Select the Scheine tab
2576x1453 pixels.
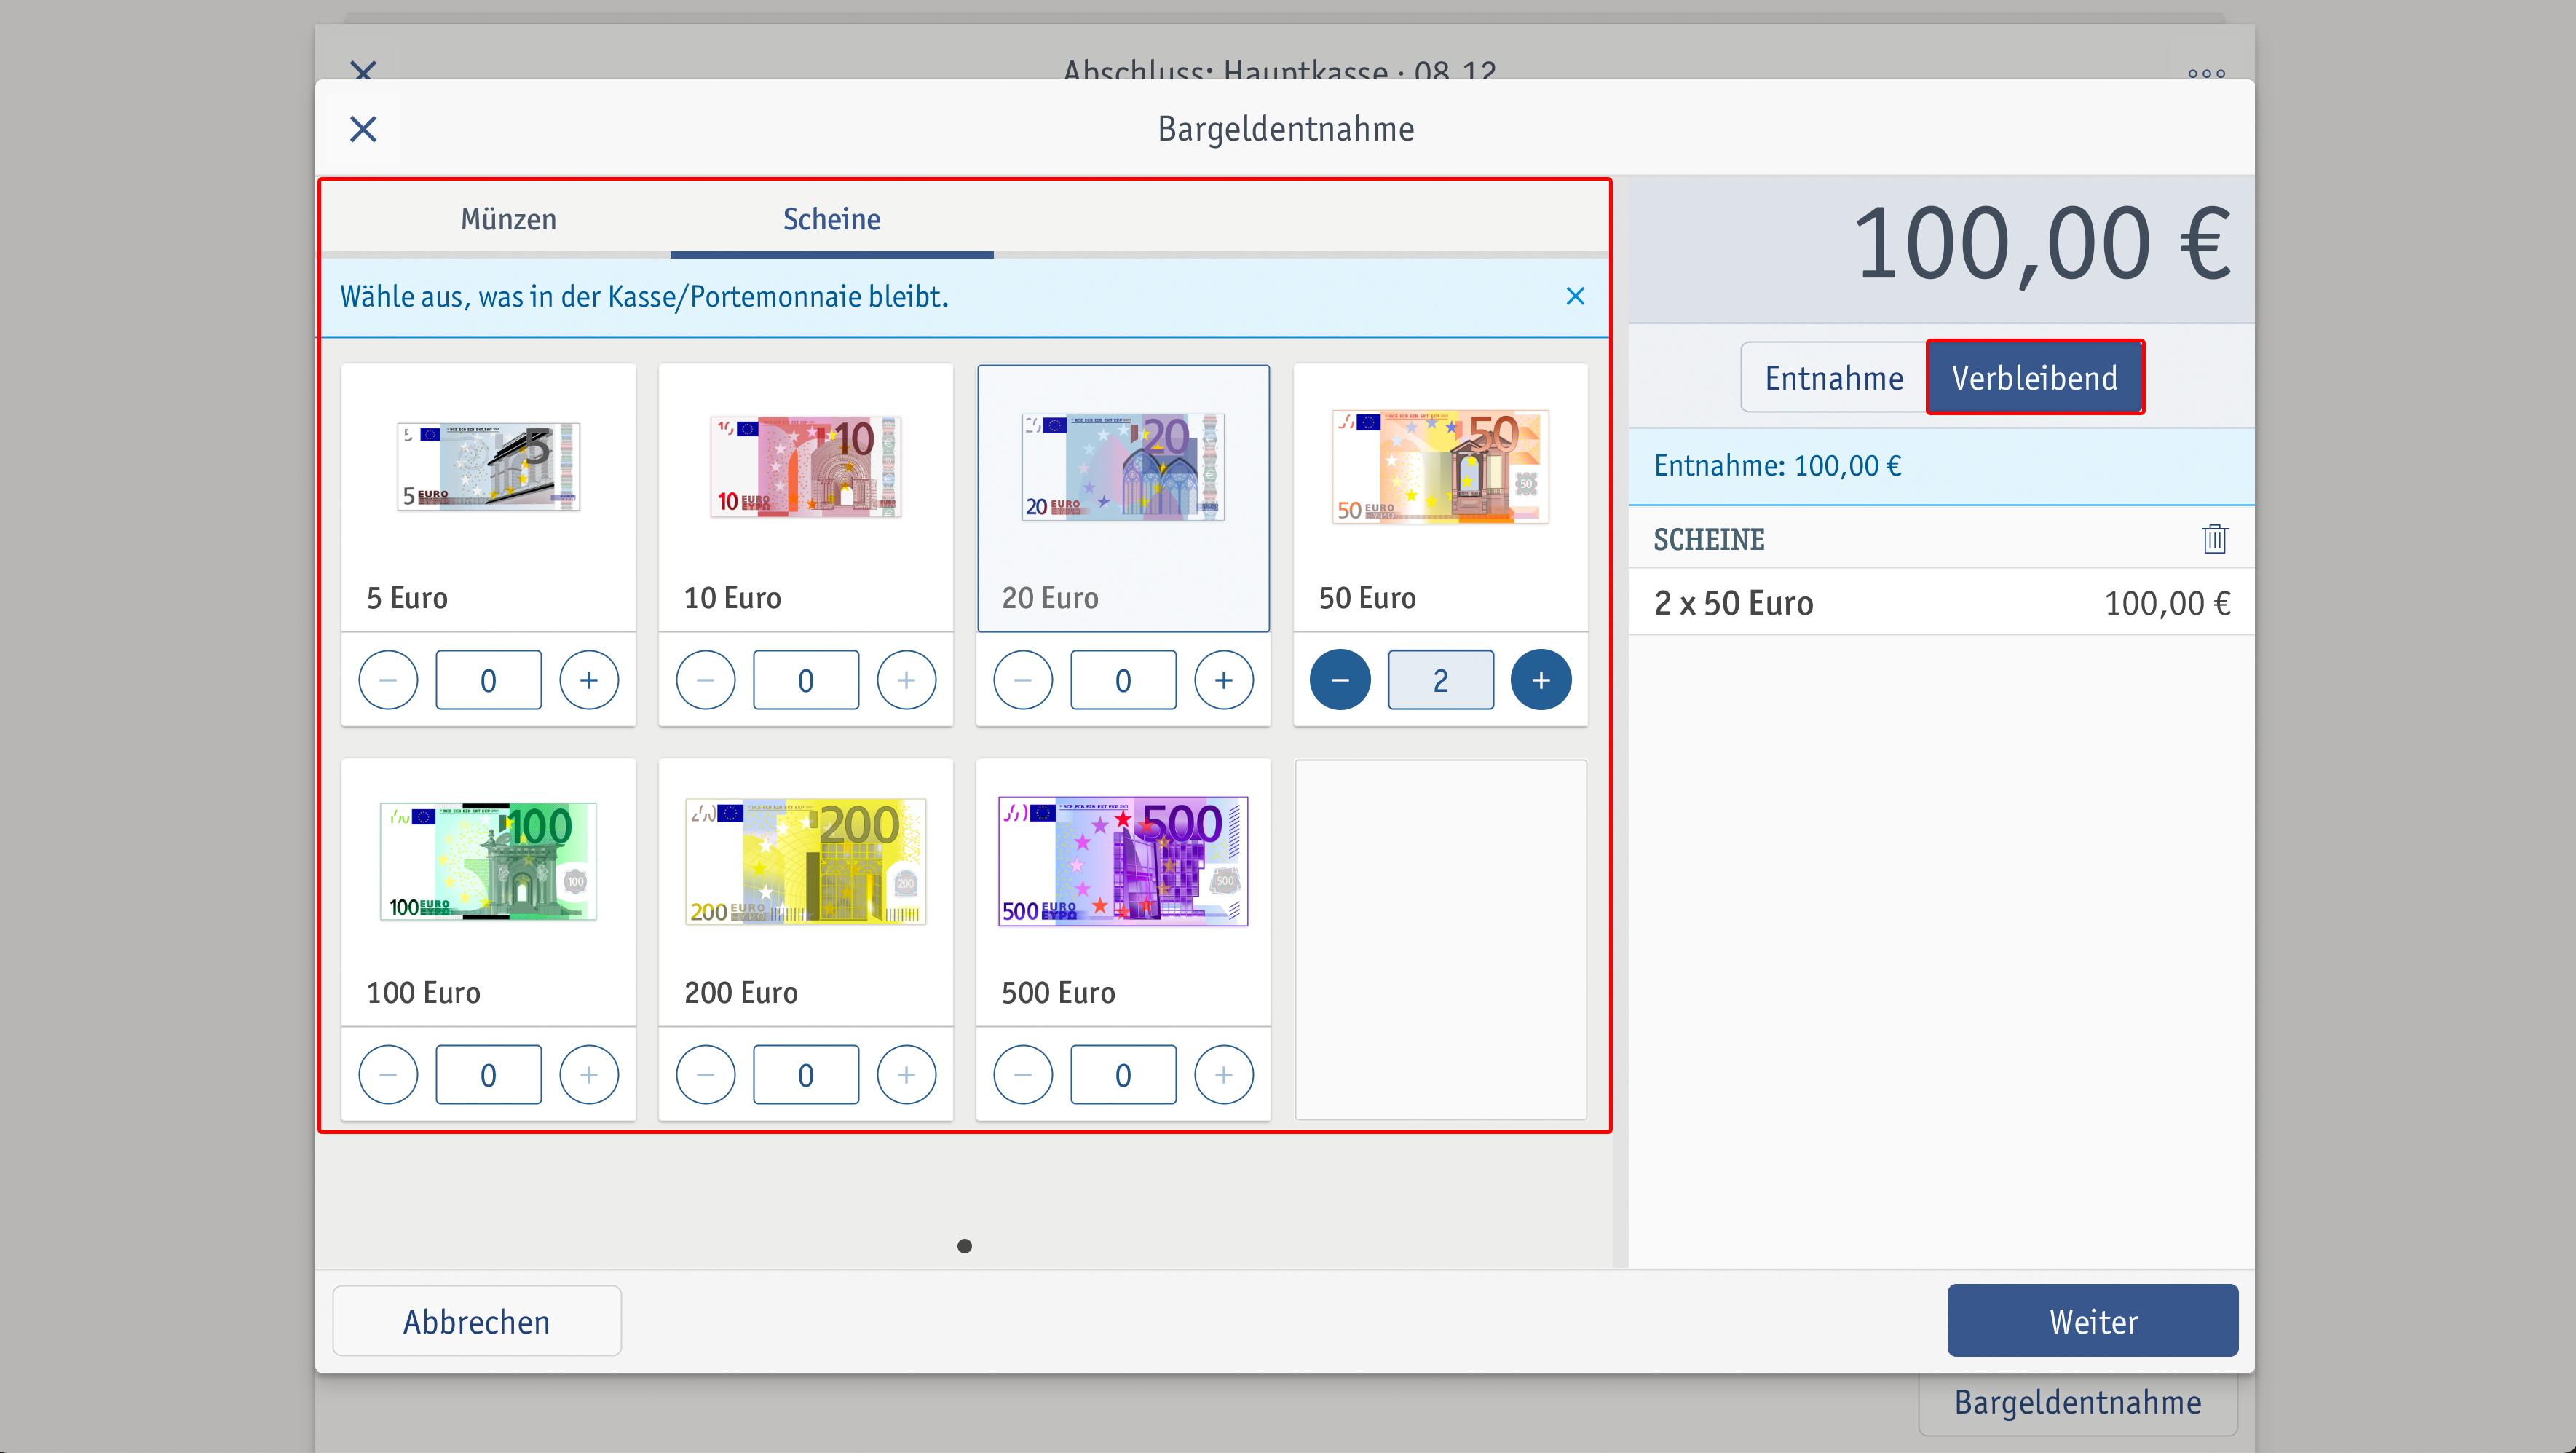(831, 219)
